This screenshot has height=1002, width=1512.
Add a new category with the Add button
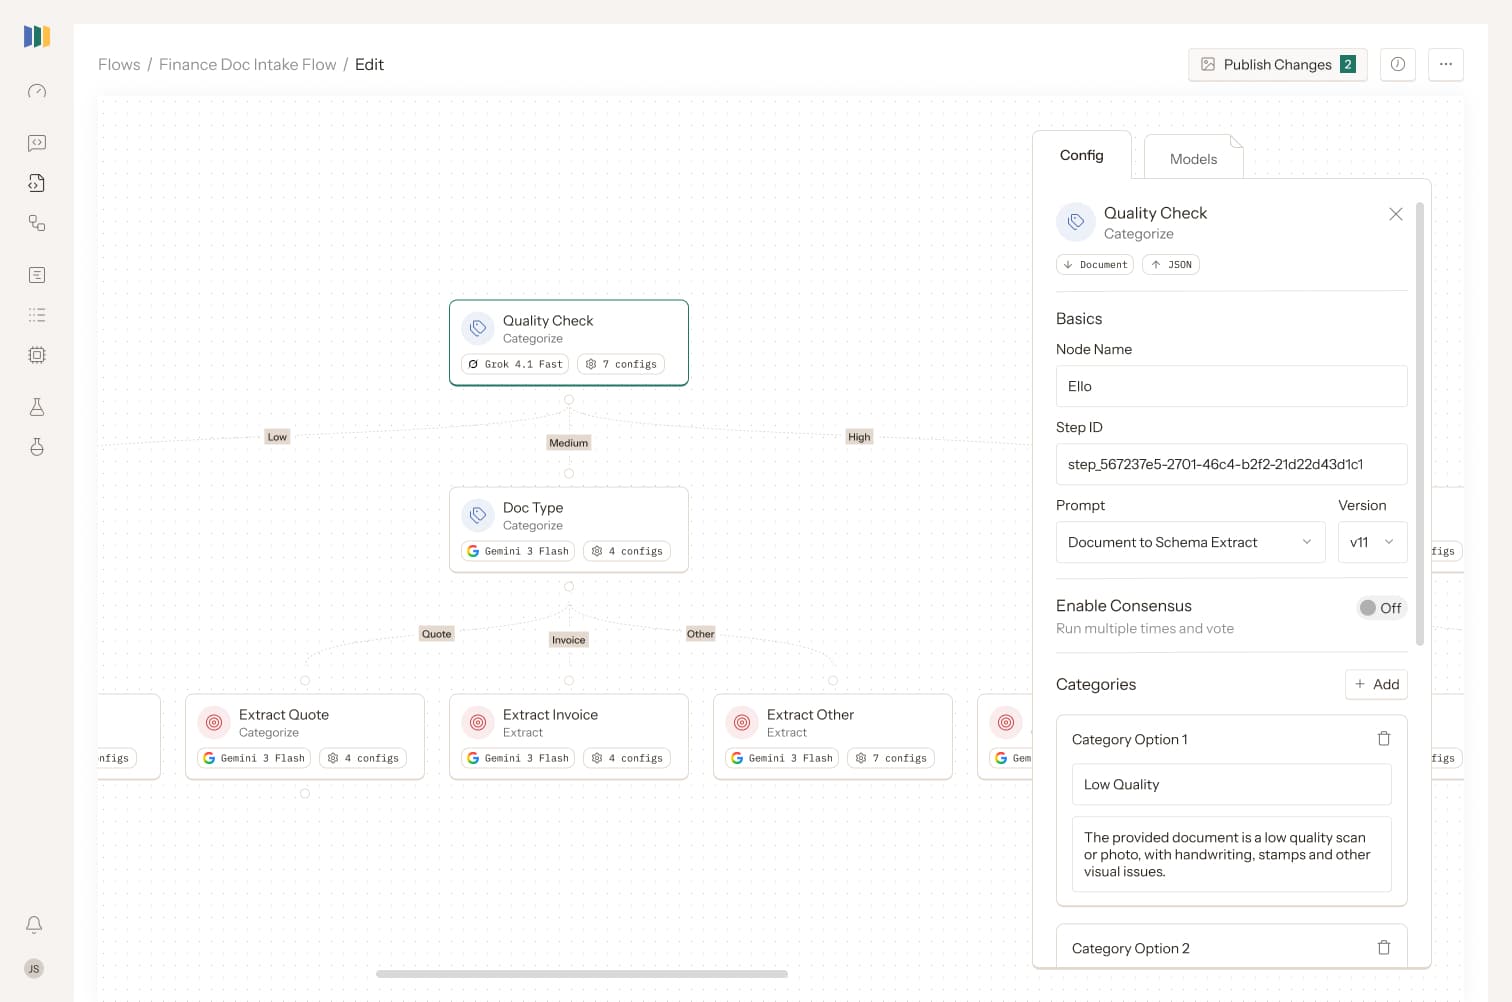pos(1376,684)
